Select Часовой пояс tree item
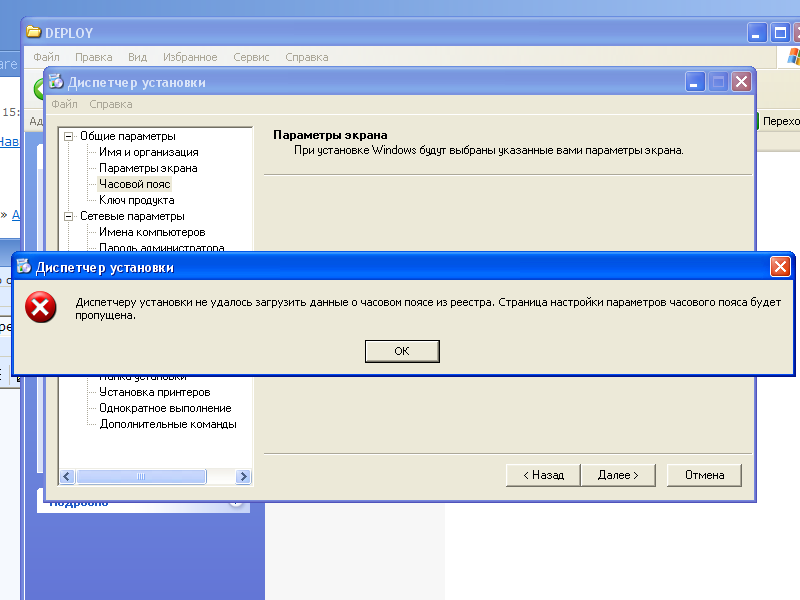 point(135,184)
